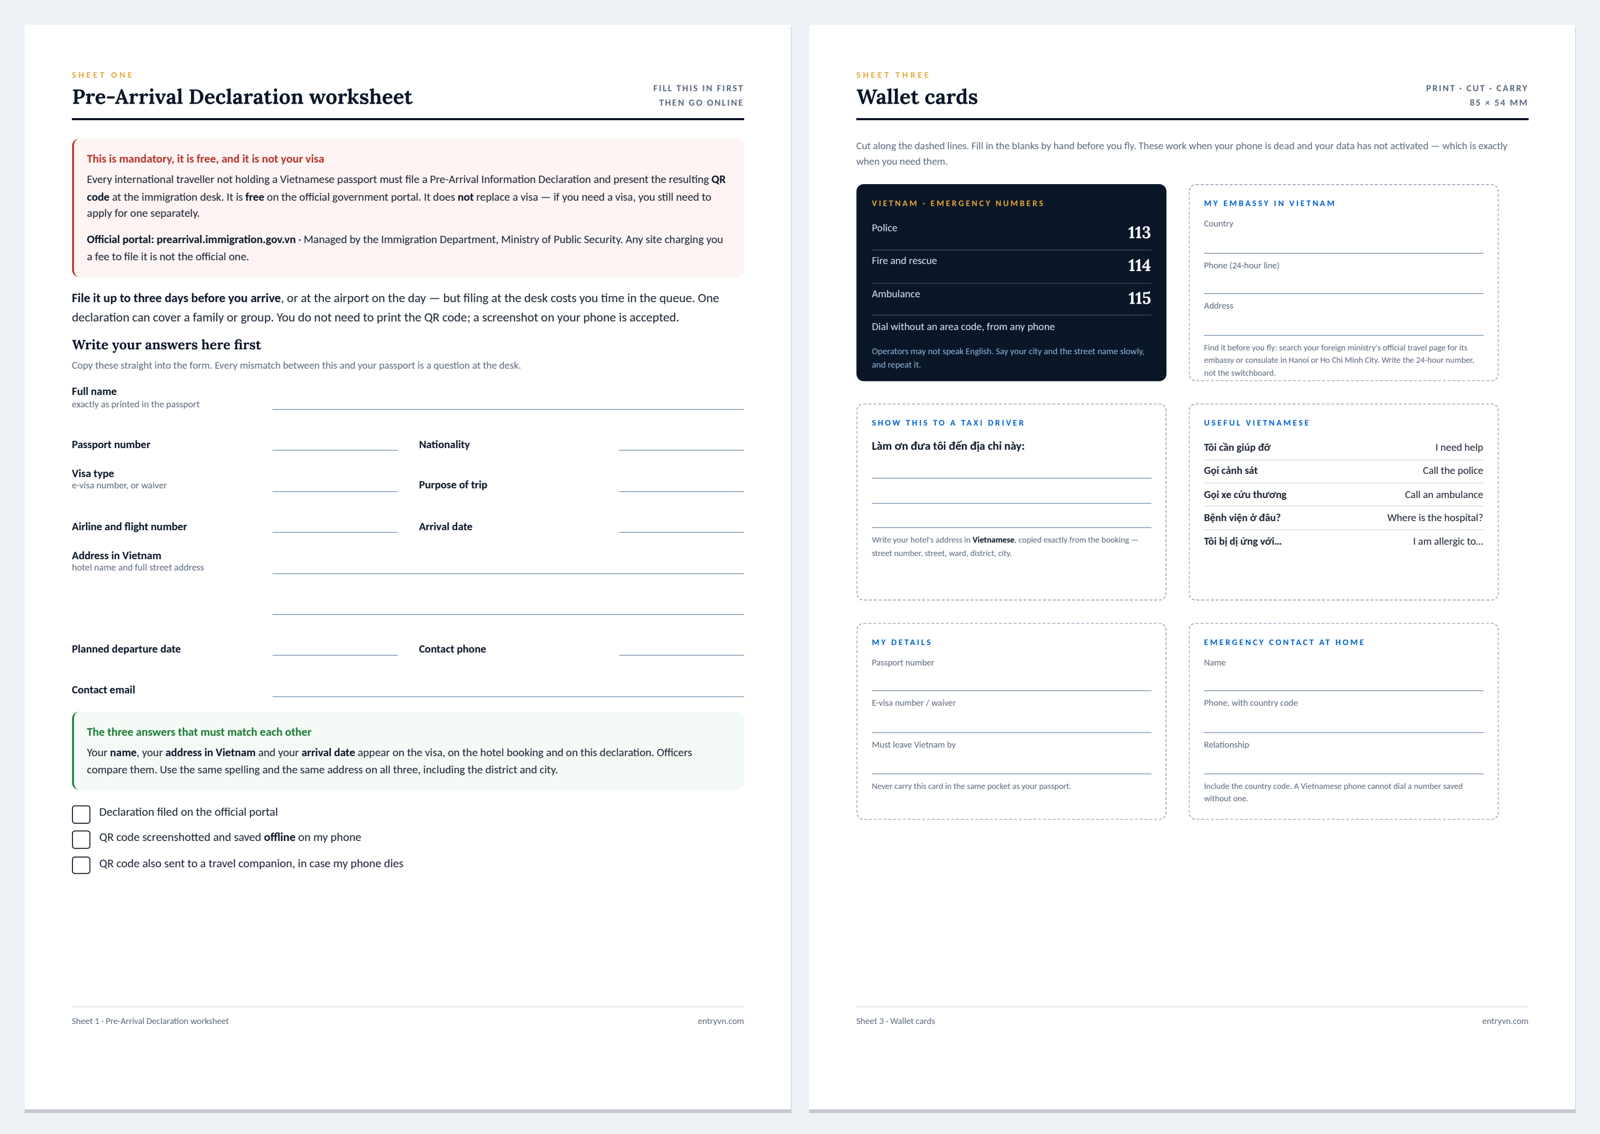Select the Contact phone answer line
The image size is (1600, 1134).
(x=681, y=645)
